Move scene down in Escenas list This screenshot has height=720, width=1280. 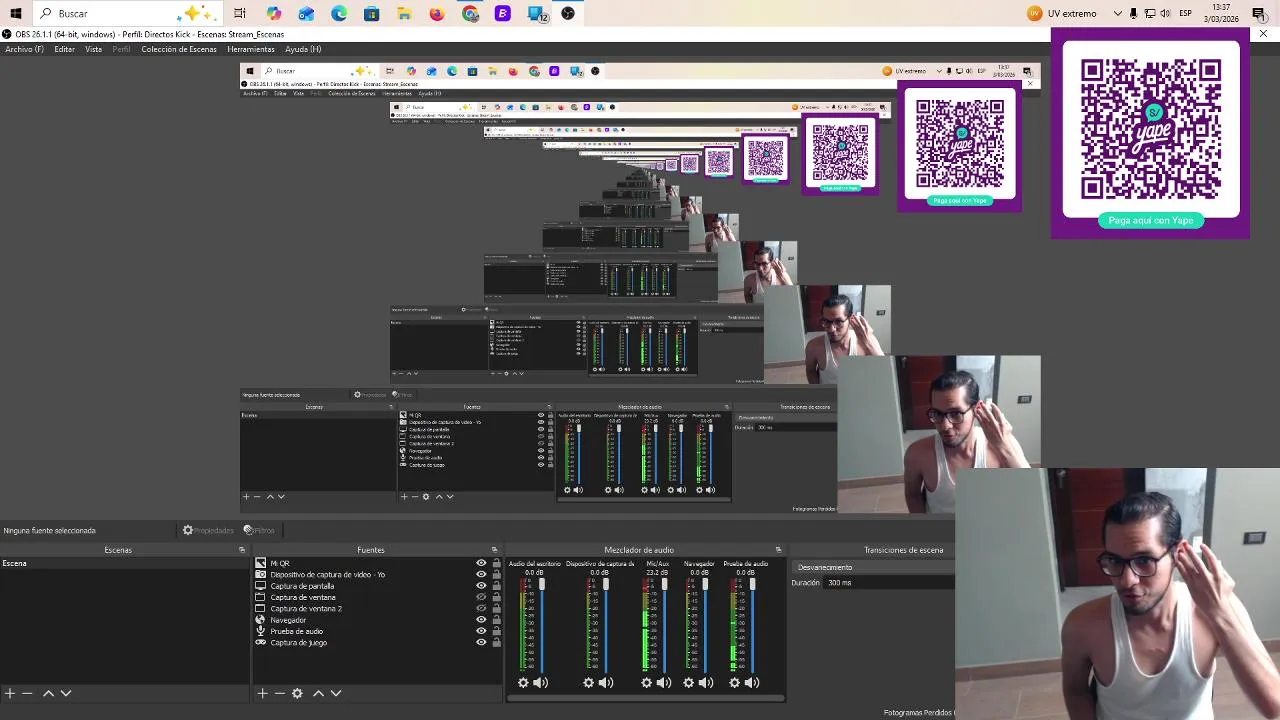point(66,693)
